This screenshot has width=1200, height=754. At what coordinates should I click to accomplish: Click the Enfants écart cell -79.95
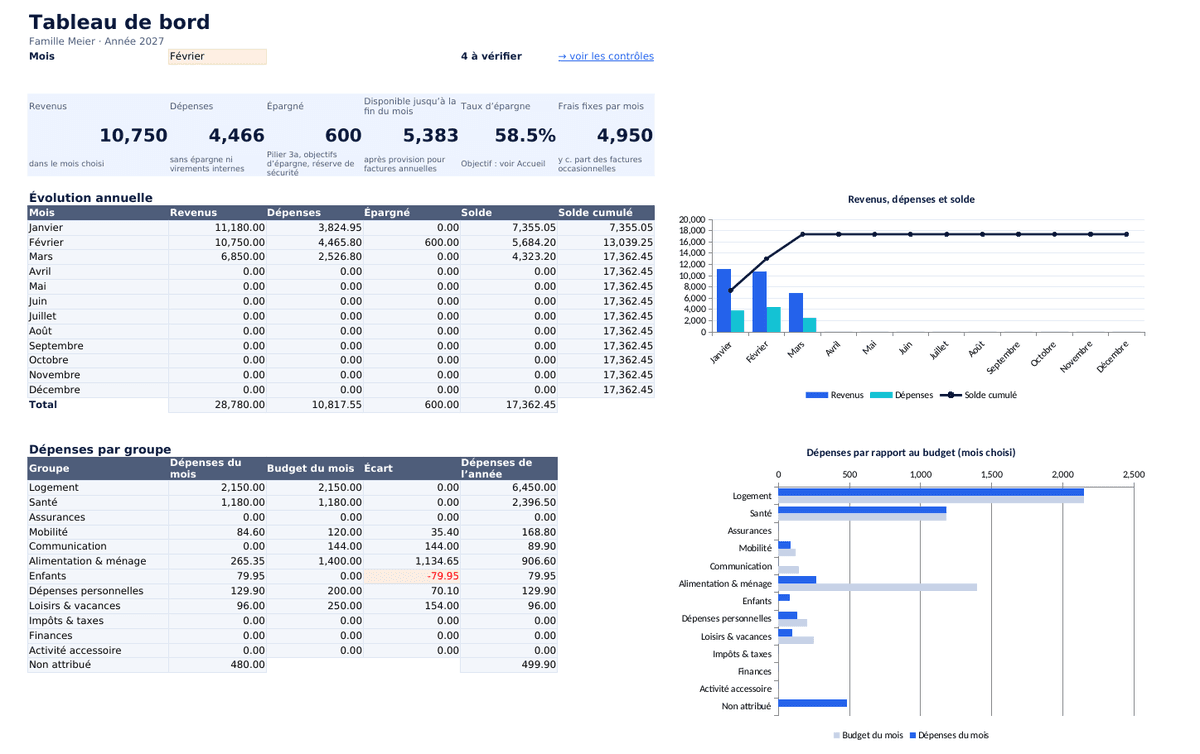[411, 576]
